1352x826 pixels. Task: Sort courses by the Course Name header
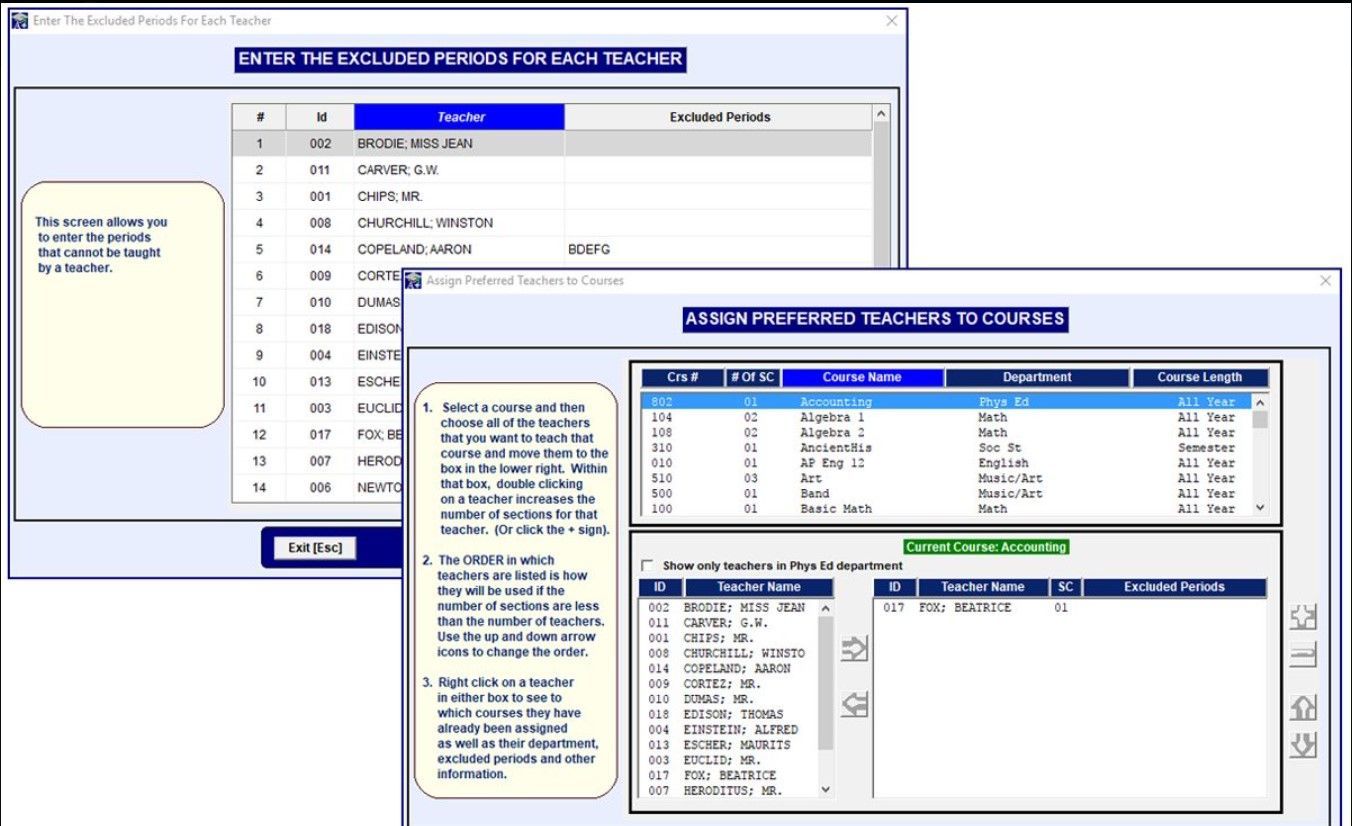point(862,377)
